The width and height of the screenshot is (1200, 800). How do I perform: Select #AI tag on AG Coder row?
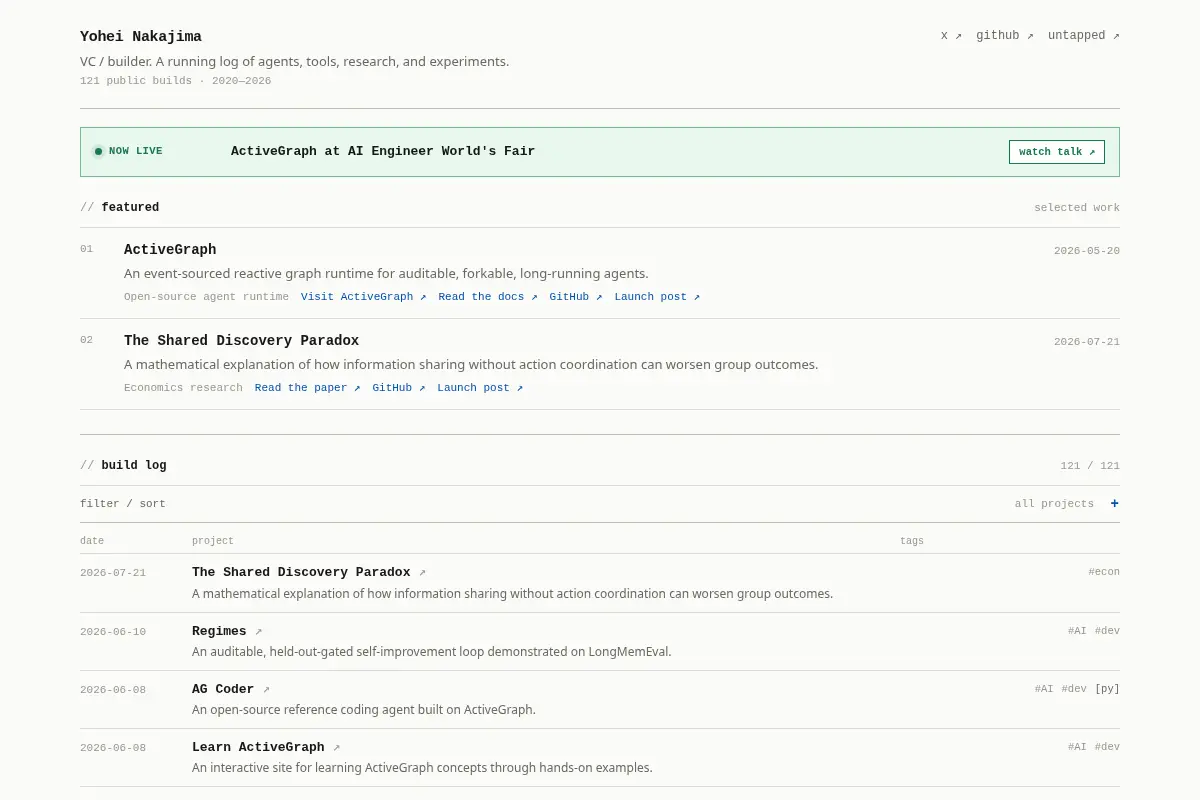point(1044,689)
